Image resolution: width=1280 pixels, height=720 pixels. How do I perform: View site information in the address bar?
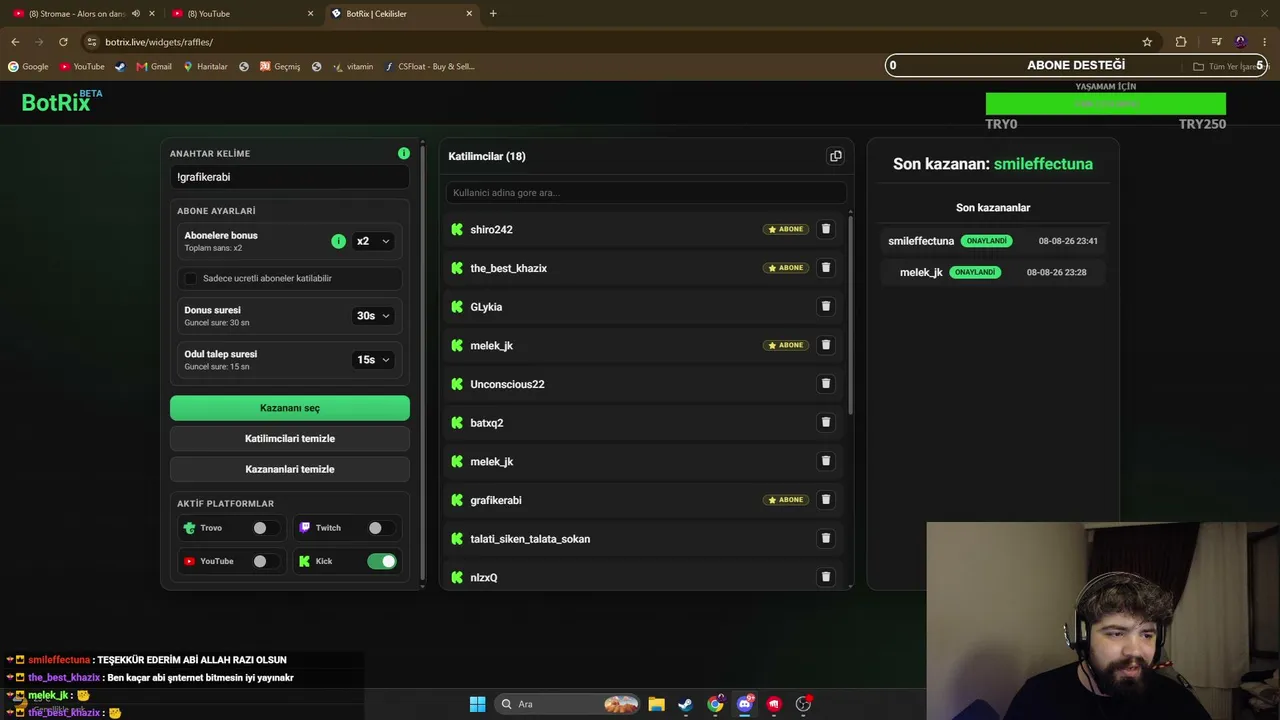[92, 42]
